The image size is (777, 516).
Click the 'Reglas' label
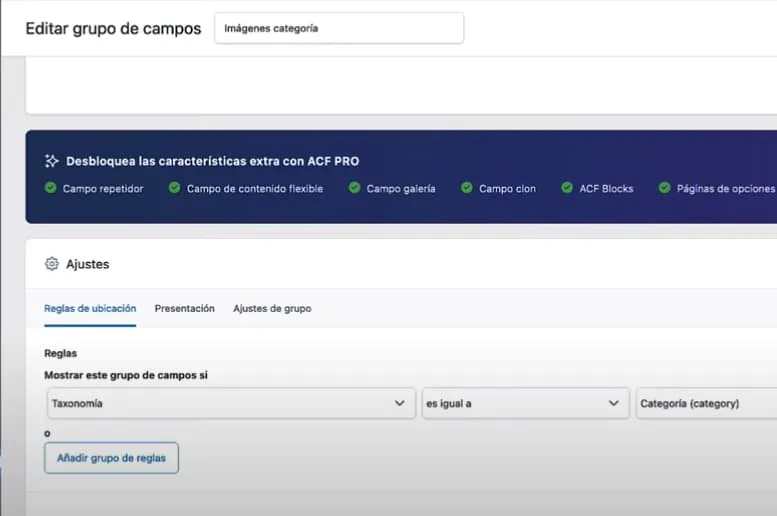[60, 353]
